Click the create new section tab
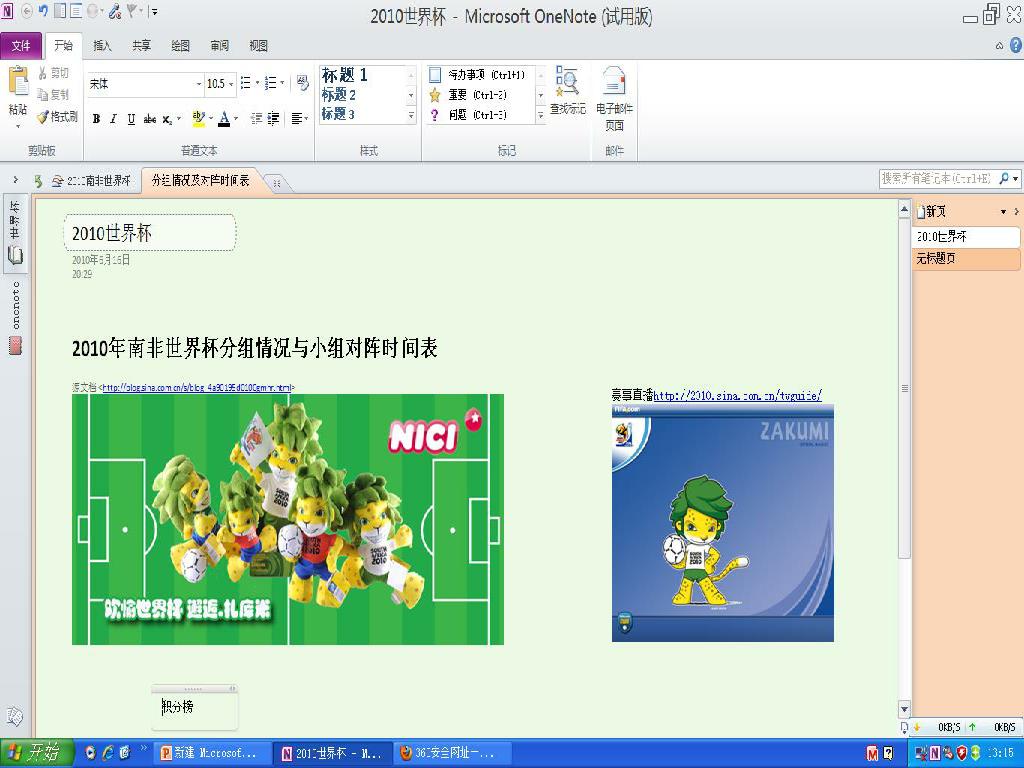The width and height of the screenshot is (1024, 768). 276,184
